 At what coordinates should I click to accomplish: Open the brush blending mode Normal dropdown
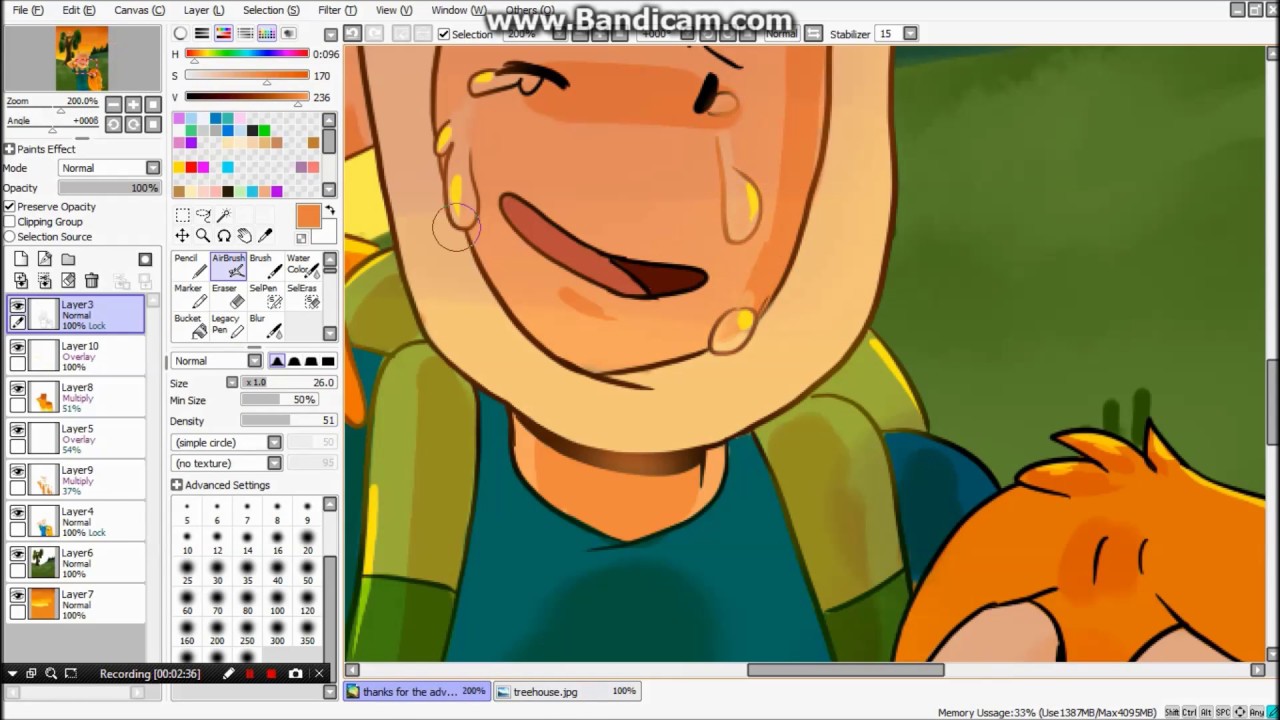216,361
